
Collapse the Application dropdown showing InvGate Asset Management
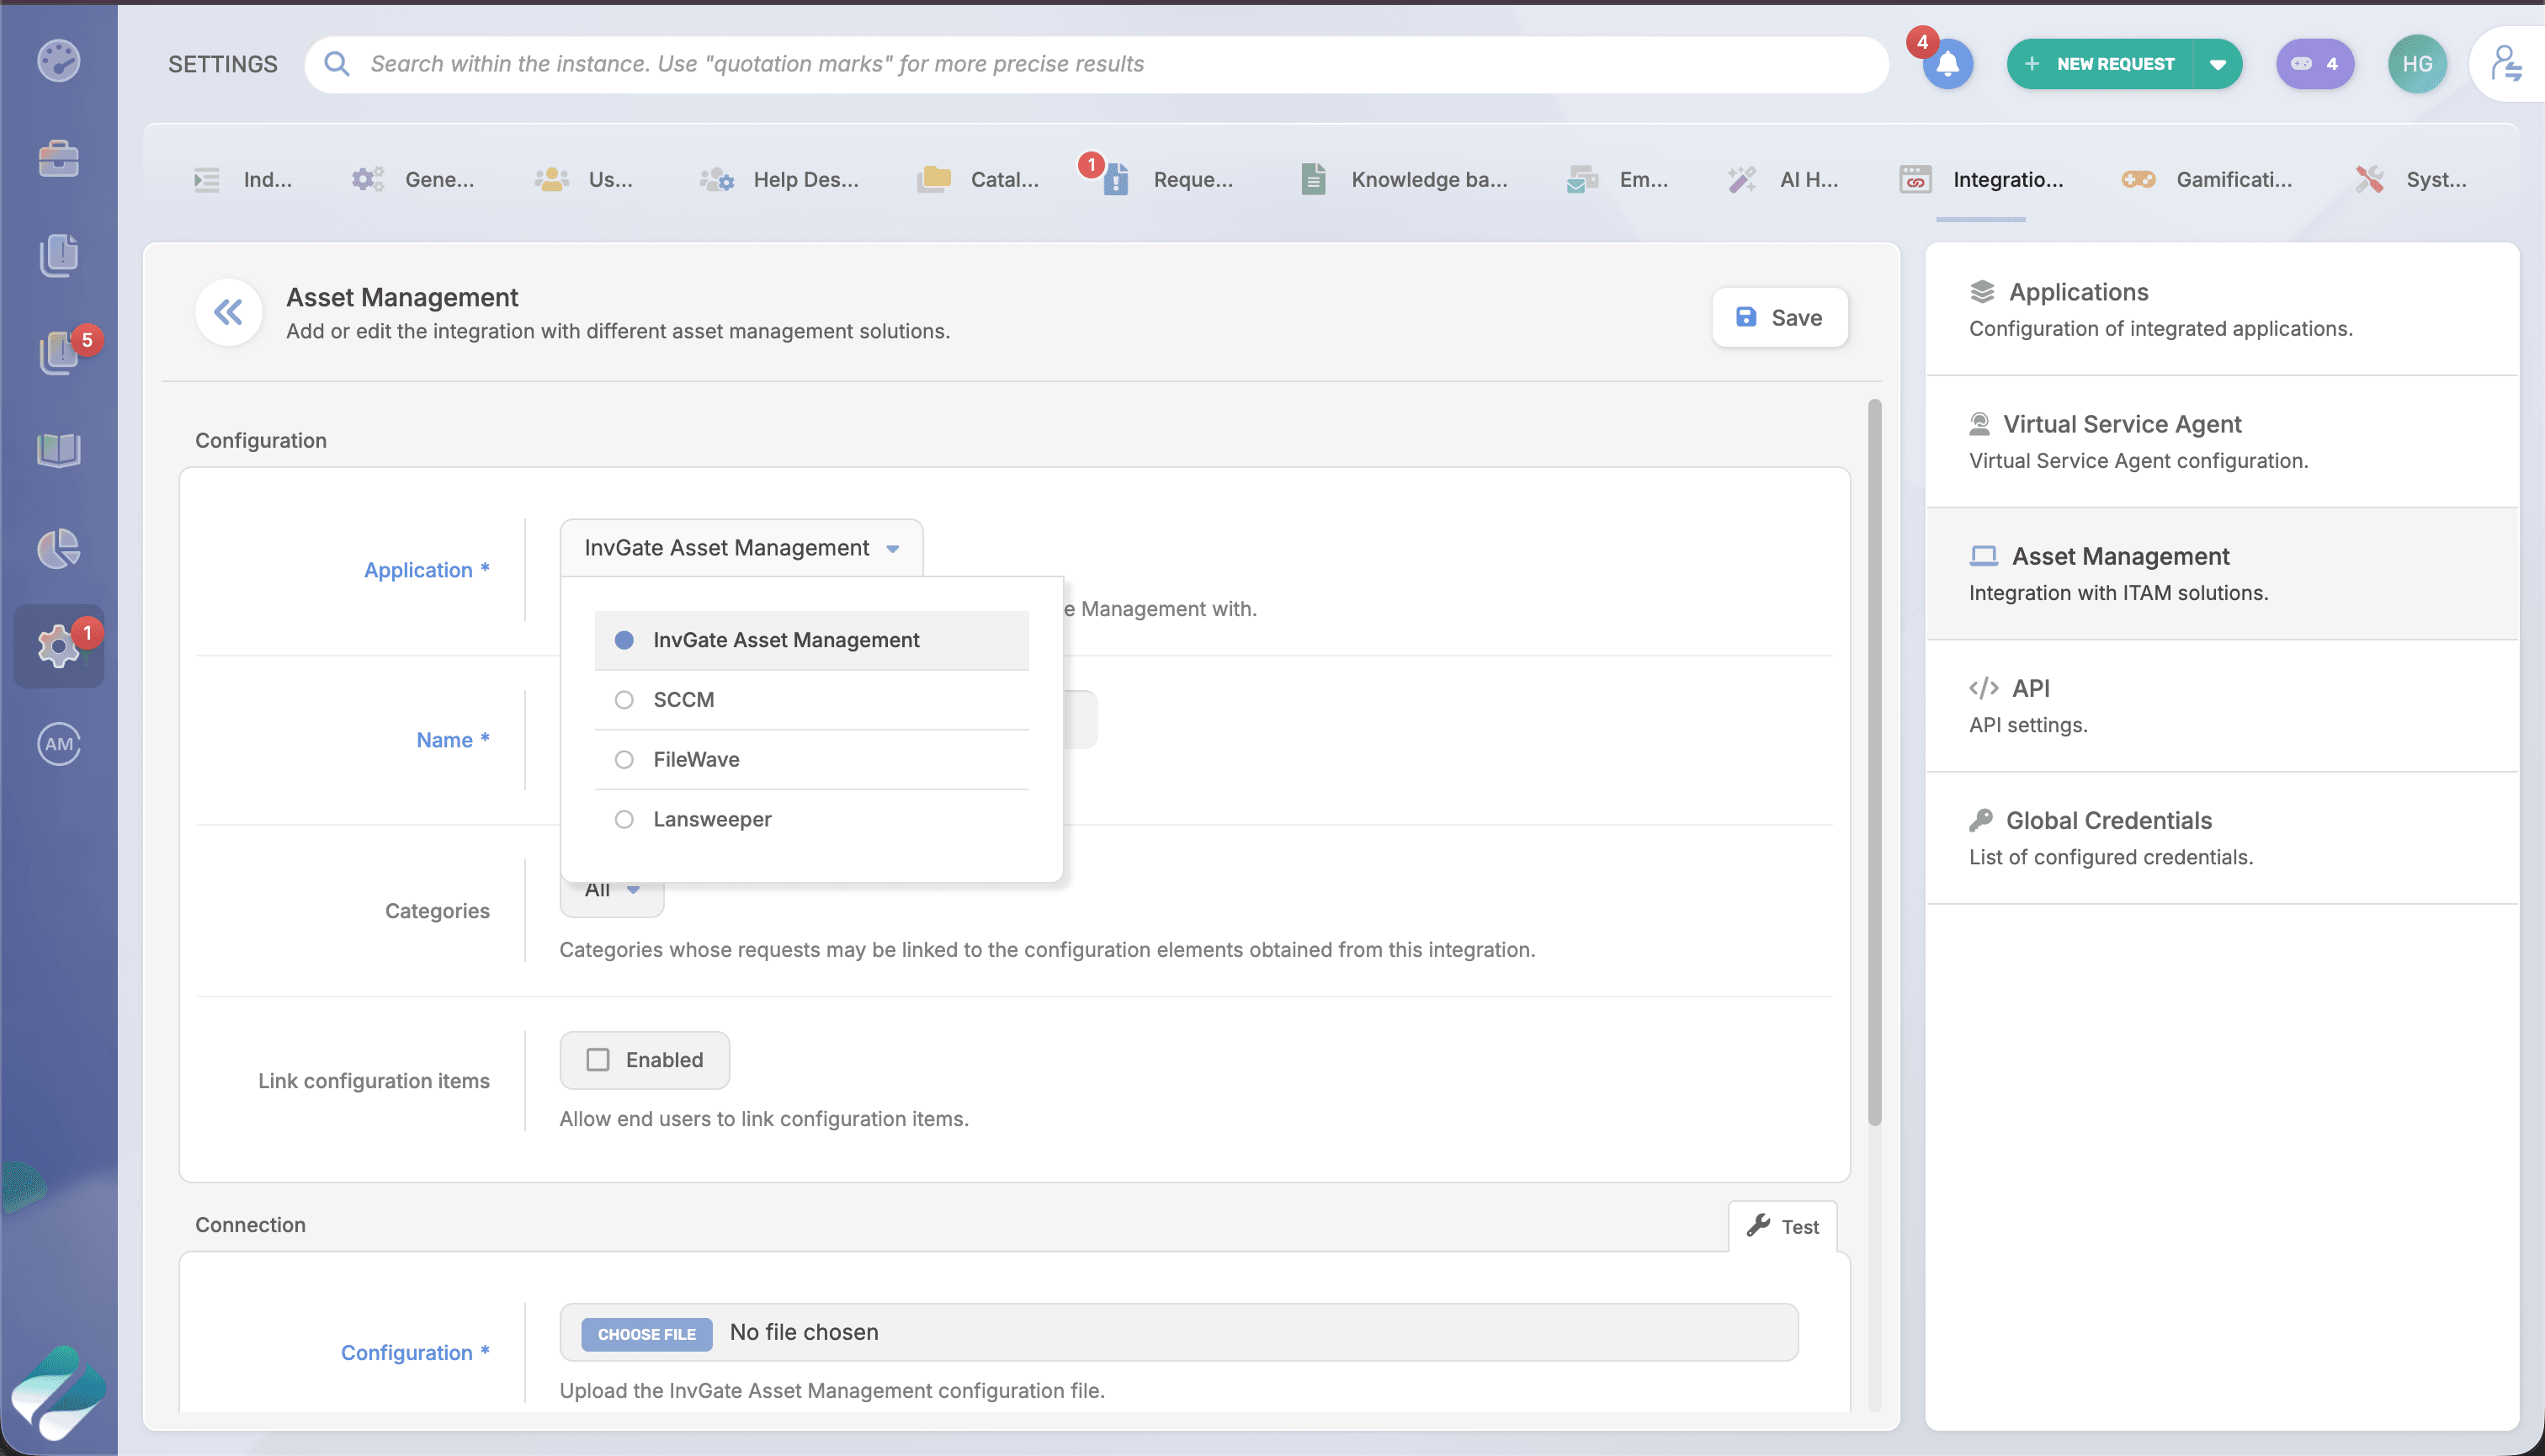(741, 548)
